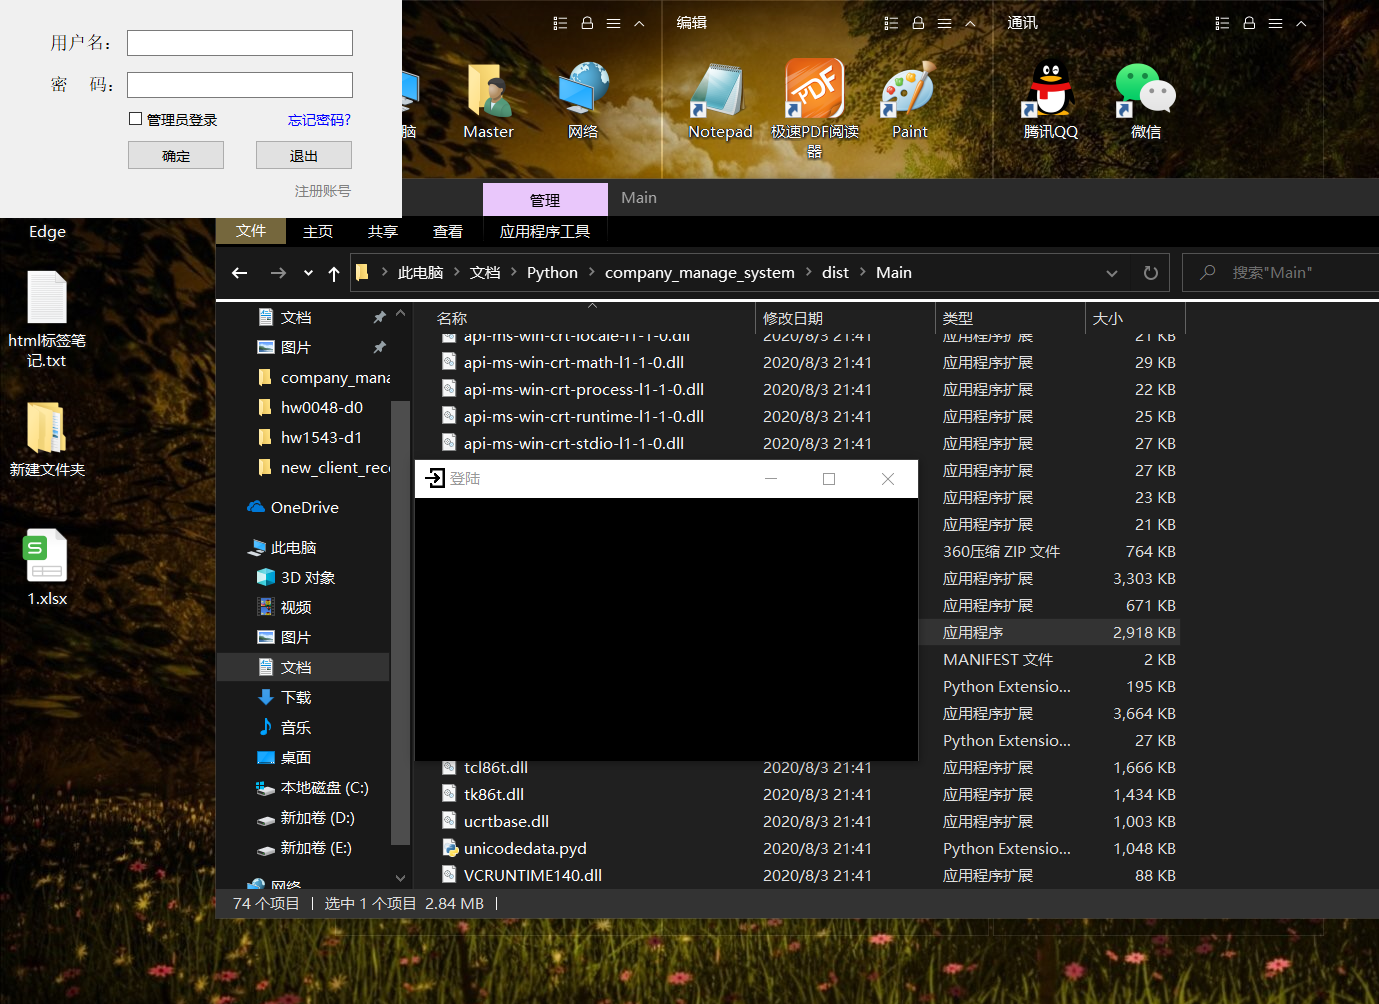Screen dimensions: 1379x1004
Task: Go forward with the Explorer forward arrow
Action: [278, 273]
